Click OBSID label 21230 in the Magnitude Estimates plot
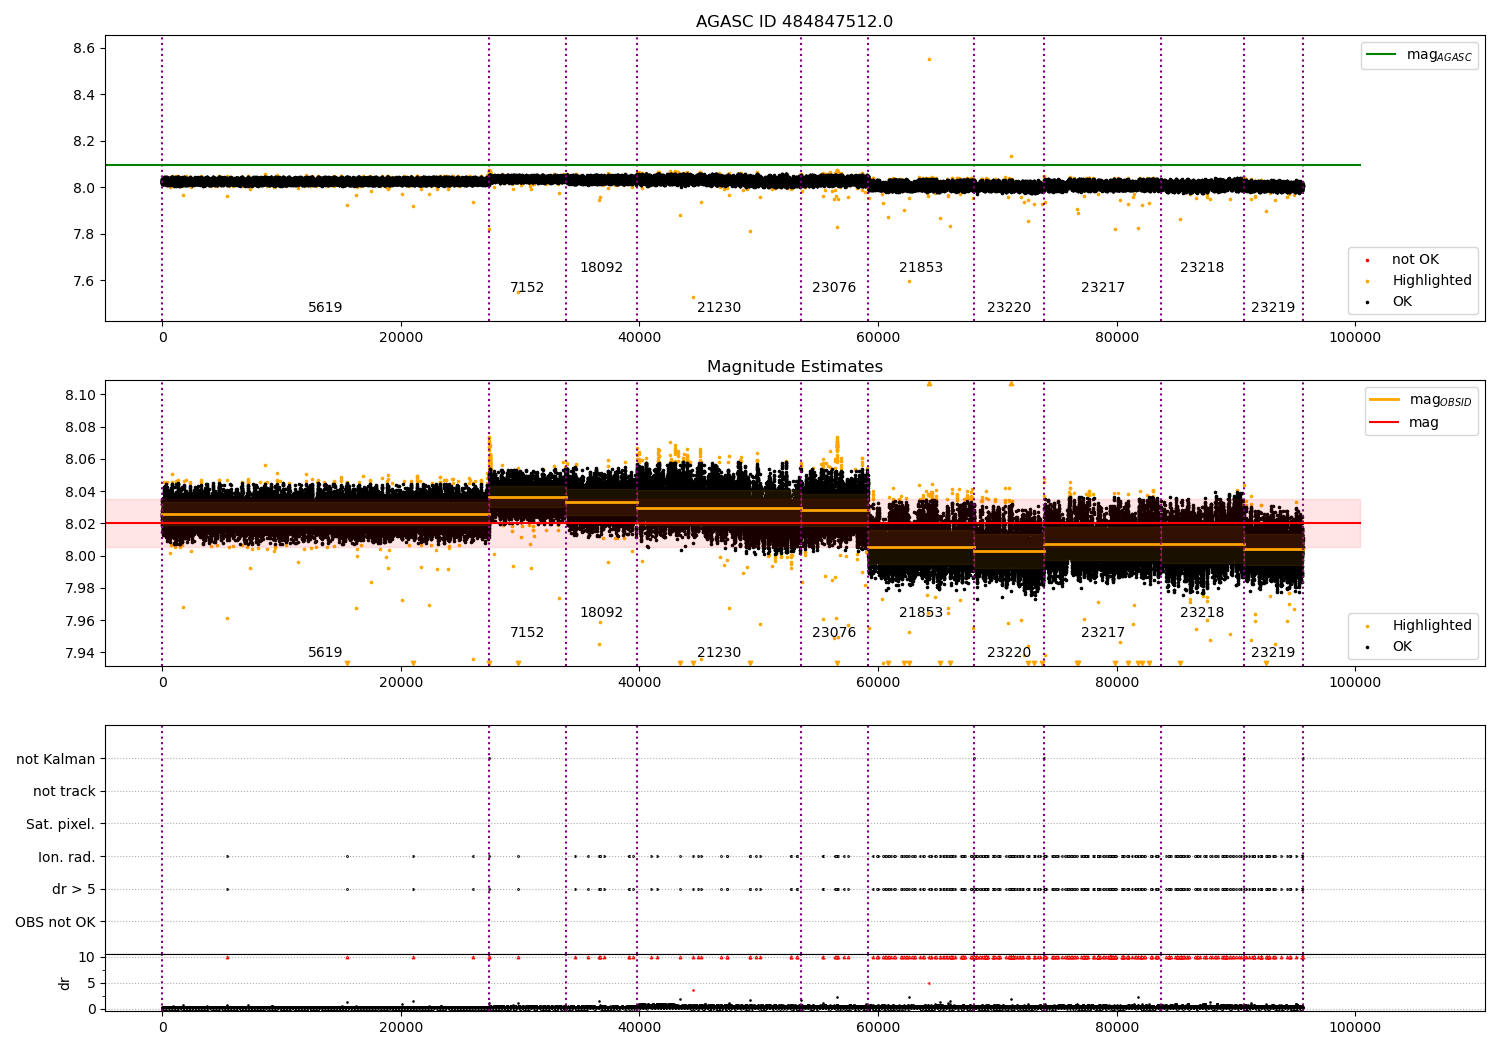Image resolution: width=1500 pixels, height=1050 pixels. tap(719, 653)
